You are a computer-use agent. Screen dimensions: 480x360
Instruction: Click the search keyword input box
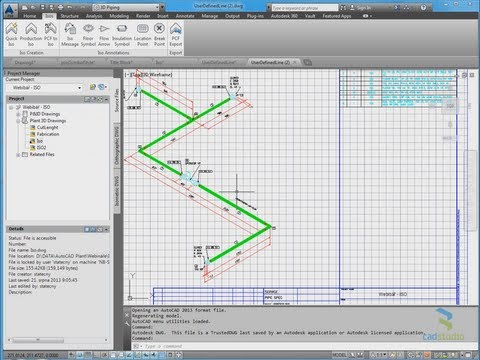[305, 7]
